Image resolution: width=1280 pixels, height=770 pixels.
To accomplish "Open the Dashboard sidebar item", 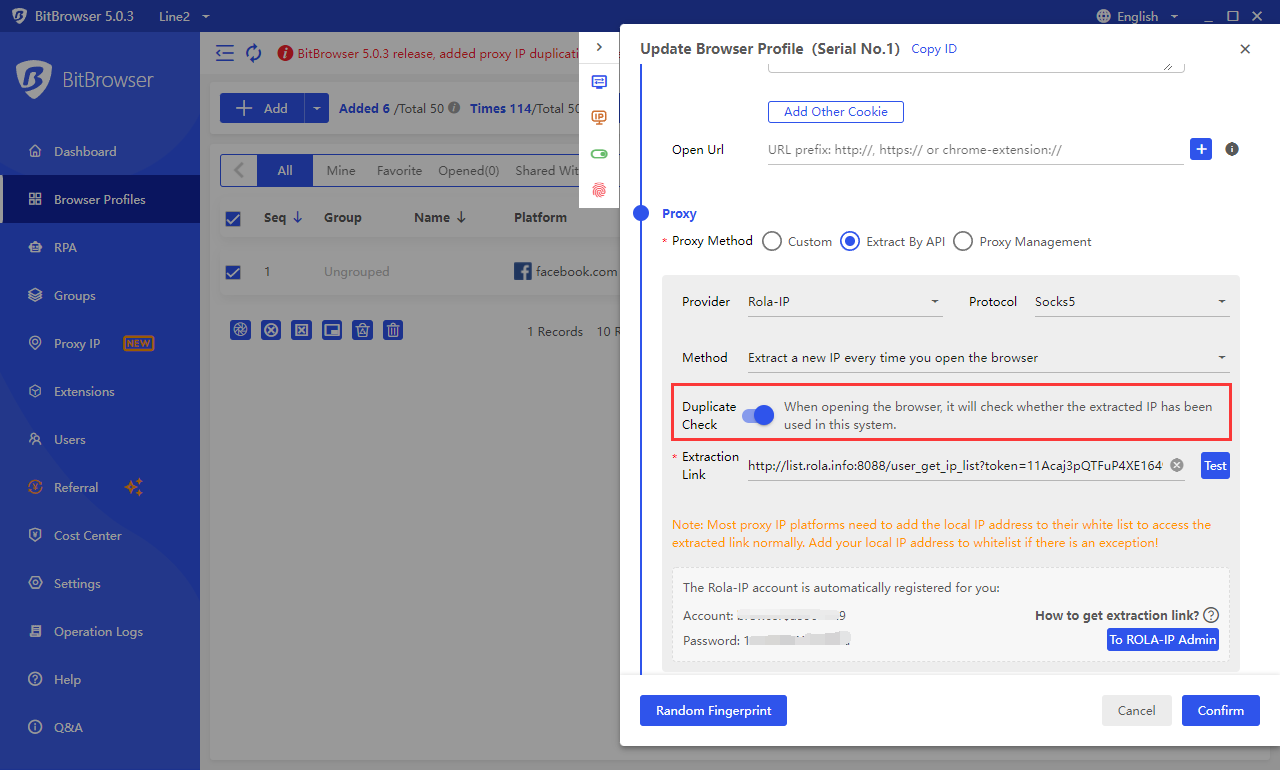I will point(100,152).
